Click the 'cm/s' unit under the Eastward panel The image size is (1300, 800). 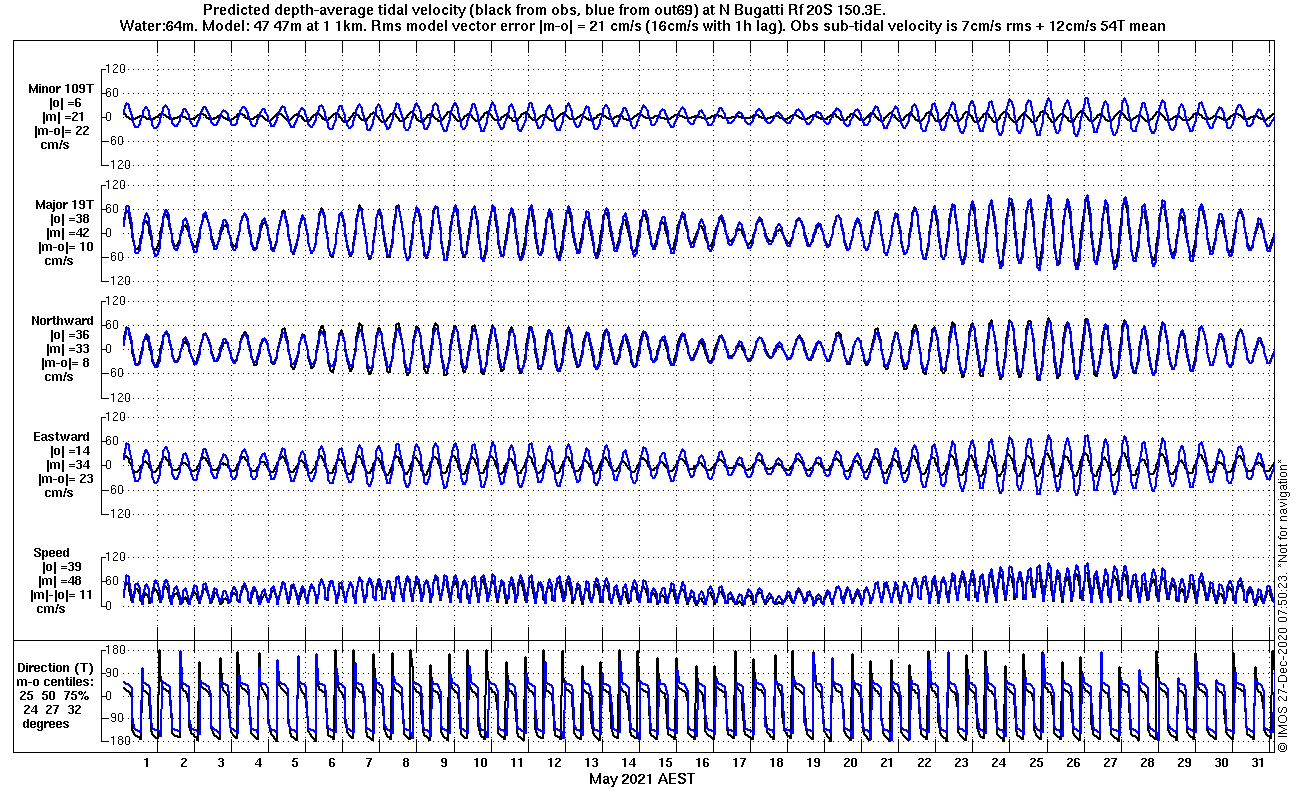coord(58,493)
